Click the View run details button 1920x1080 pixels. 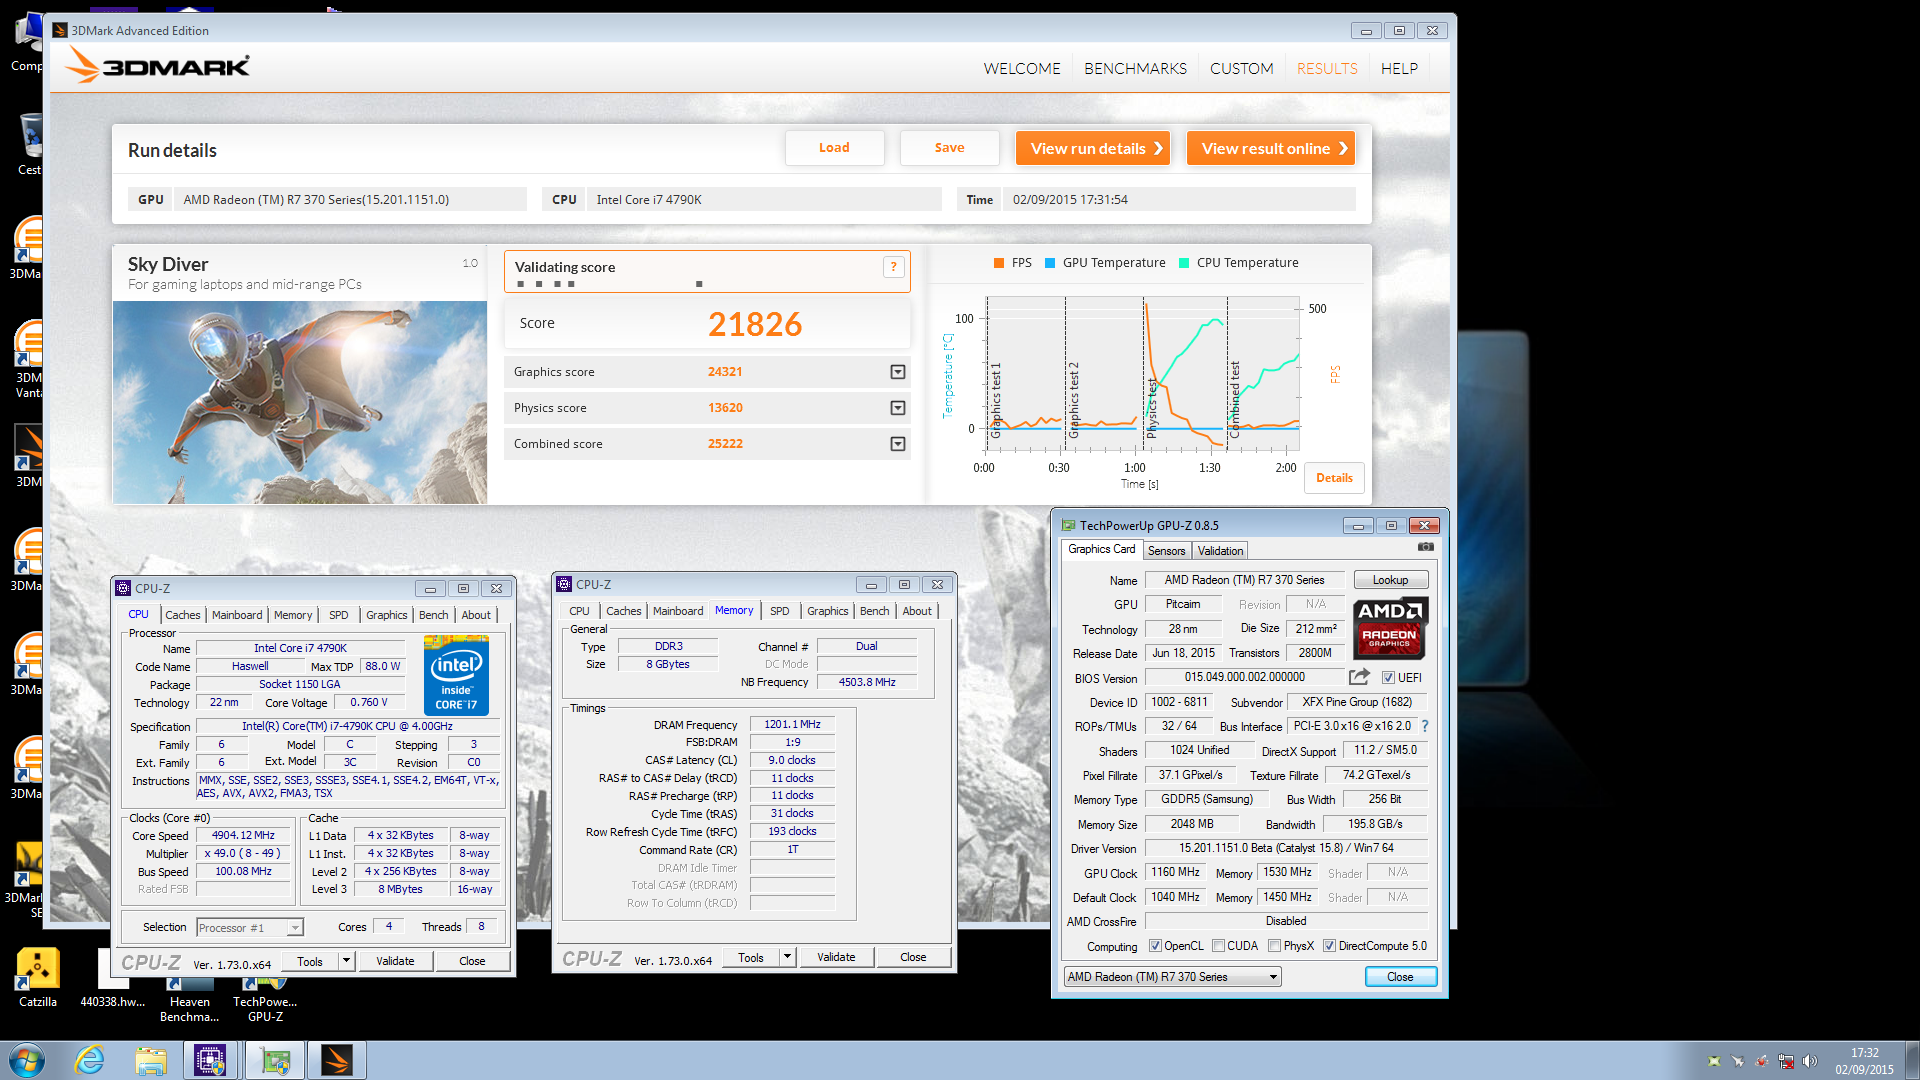[x=1093, y=148]
